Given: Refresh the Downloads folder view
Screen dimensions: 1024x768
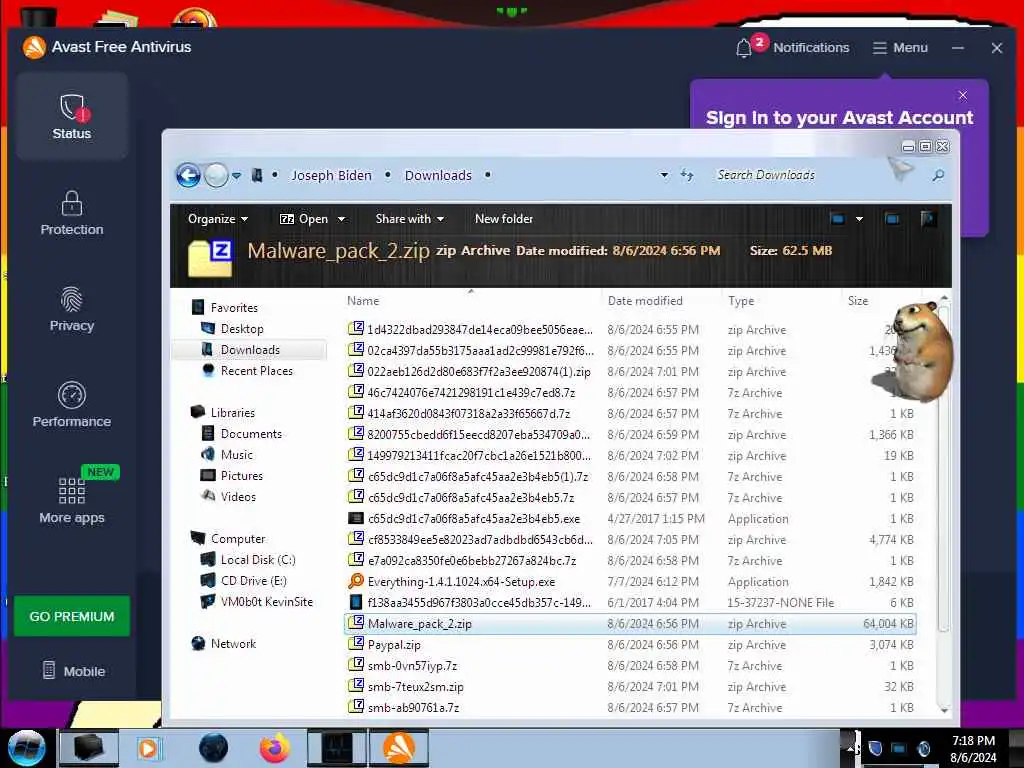Looking at the screenshot, I should coord(687,175).
